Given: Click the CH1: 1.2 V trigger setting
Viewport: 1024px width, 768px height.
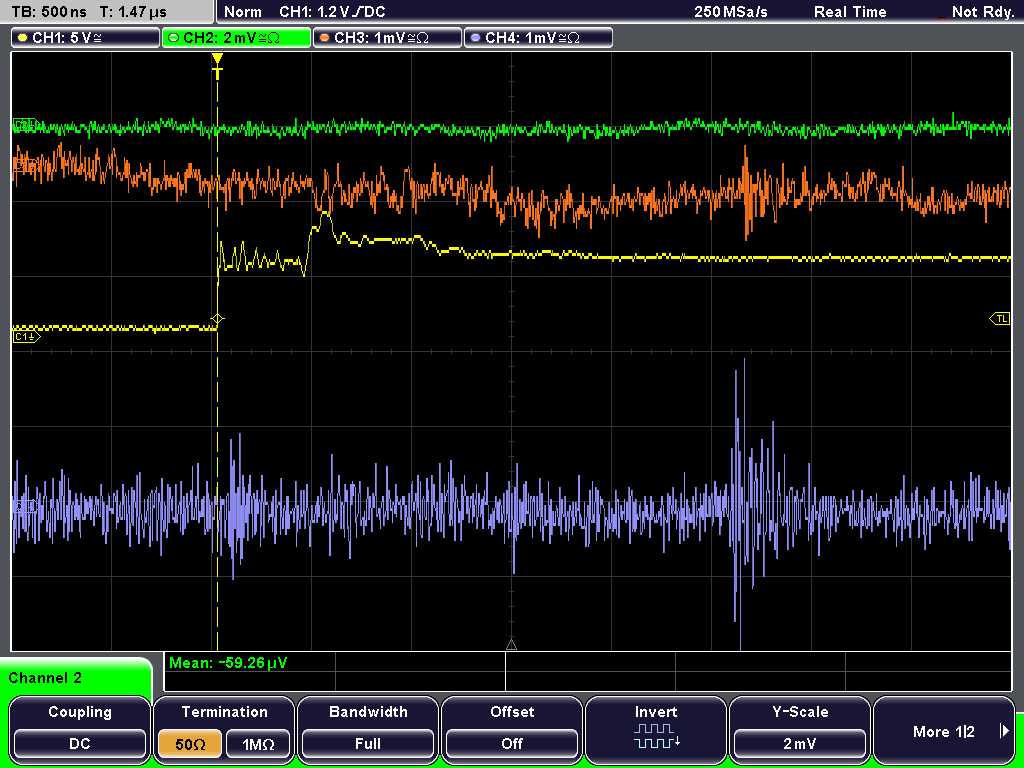Looking at the screenshot, I should (332, 12).
